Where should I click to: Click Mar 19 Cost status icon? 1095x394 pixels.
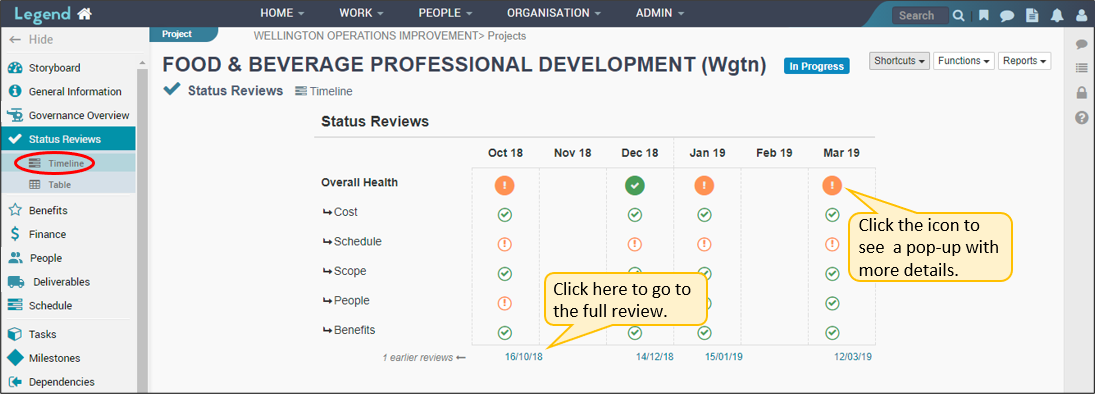832,215
